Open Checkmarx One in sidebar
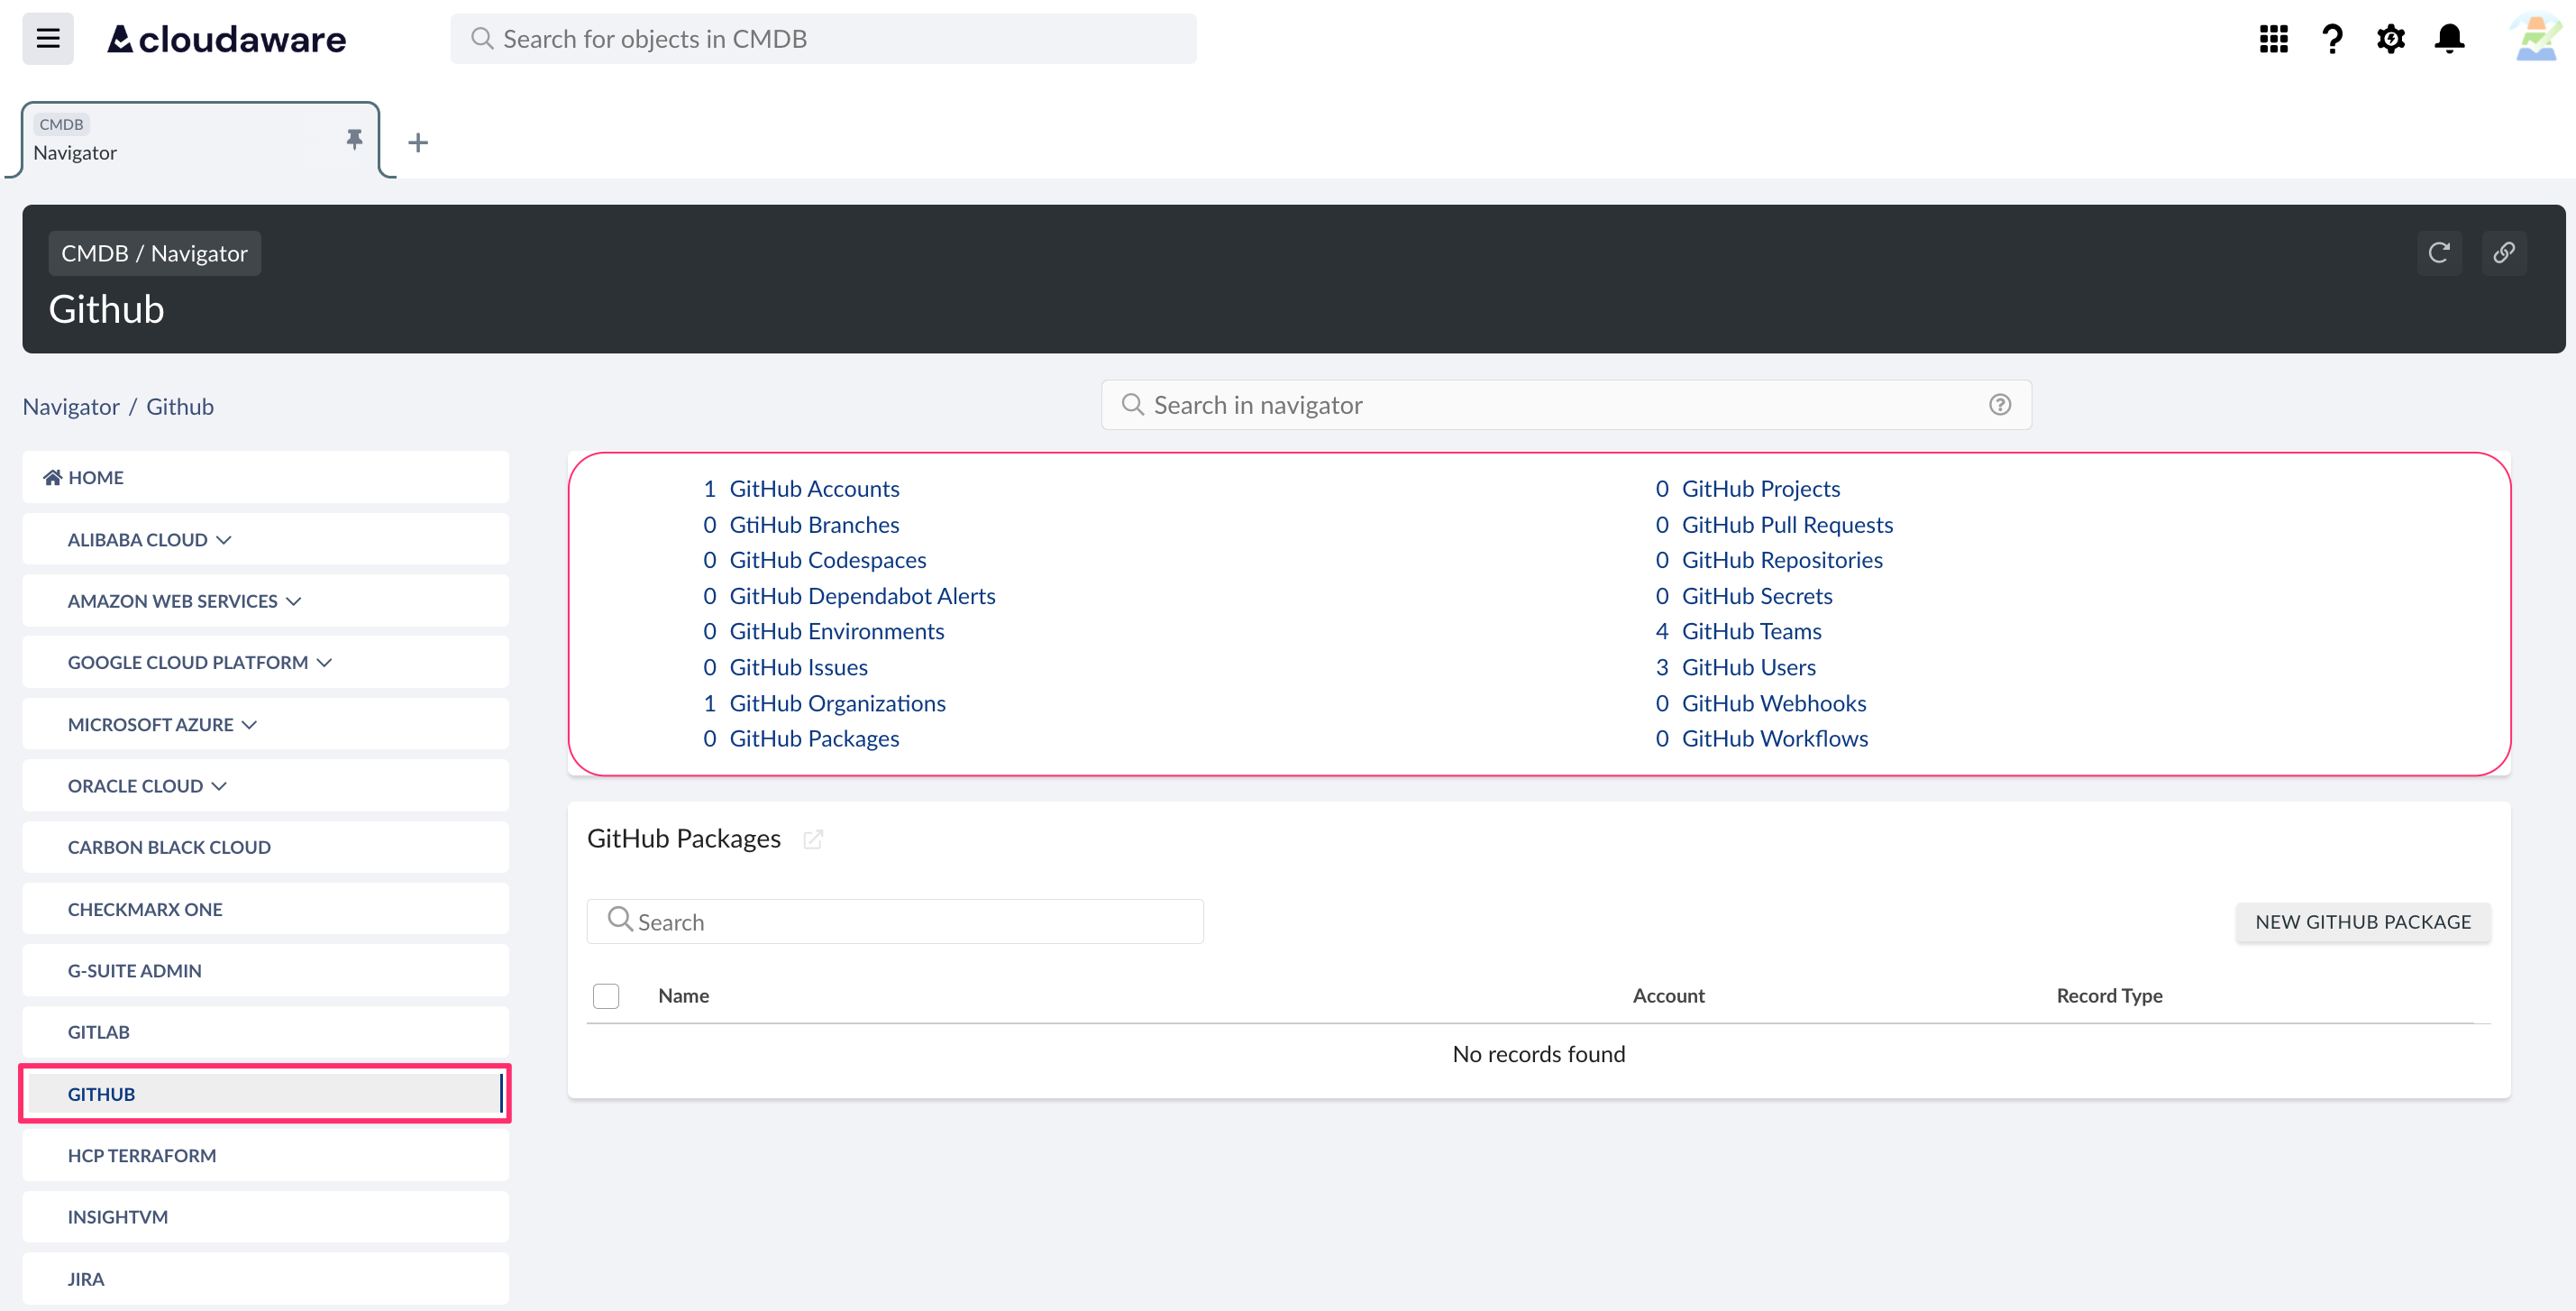 tap(266, 909)
